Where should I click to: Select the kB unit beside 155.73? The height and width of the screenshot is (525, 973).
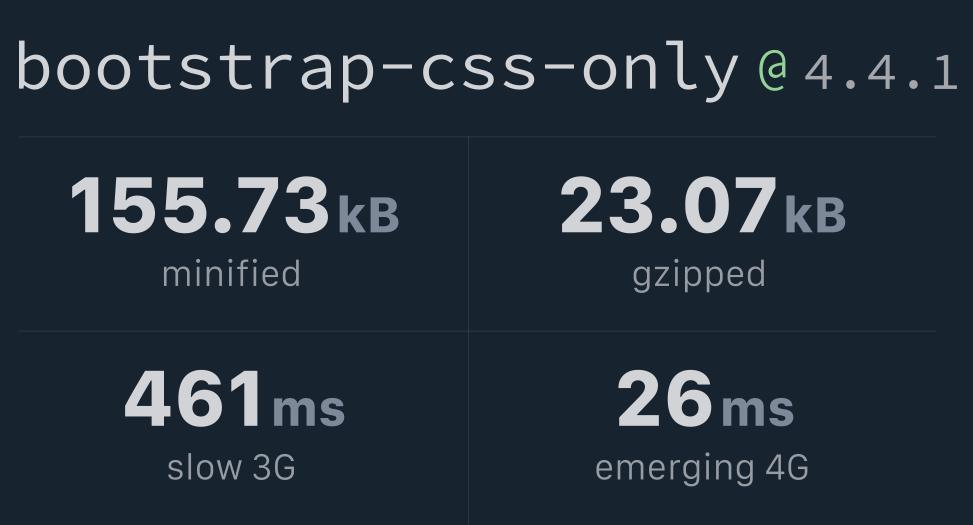[369, 215]
